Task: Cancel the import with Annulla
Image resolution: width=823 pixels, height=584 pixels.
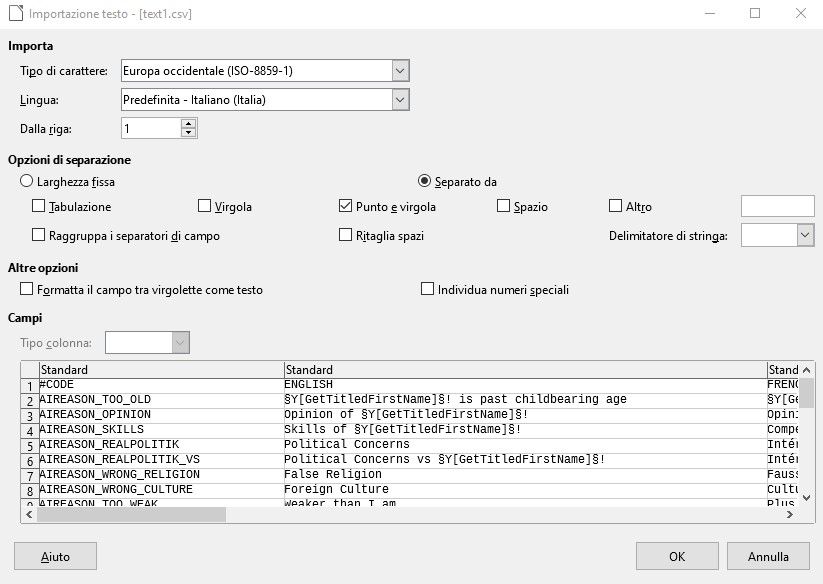Action: click(x=768, y=556)
